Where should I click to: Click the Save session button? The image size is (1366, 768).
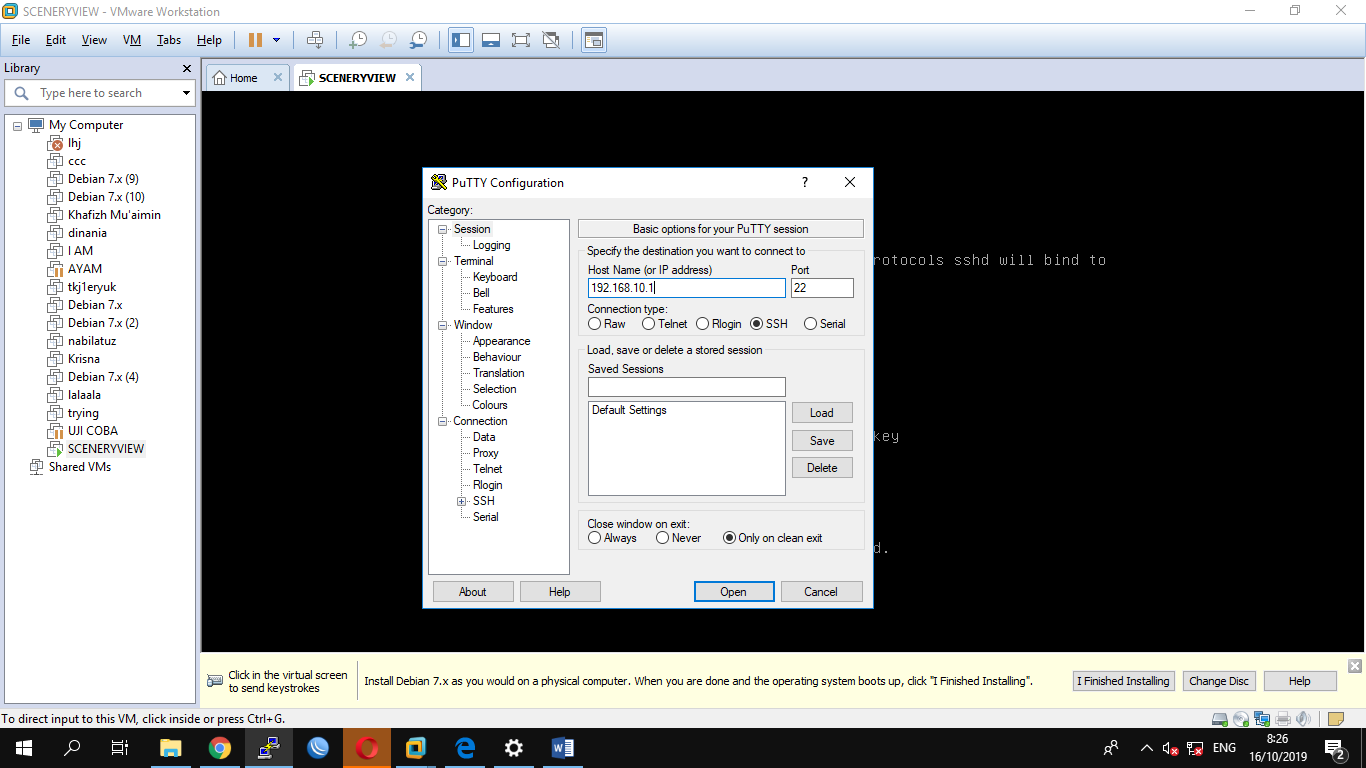(x=822, y=441)
